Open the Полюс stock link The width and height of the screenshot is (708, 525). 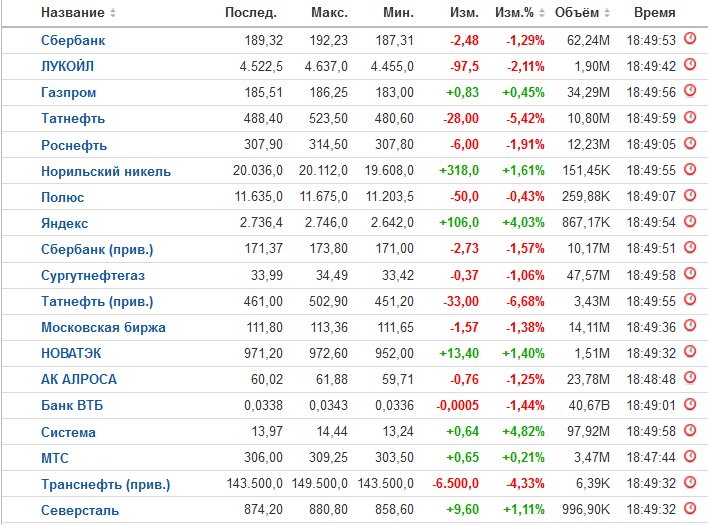tap(63, 197)
